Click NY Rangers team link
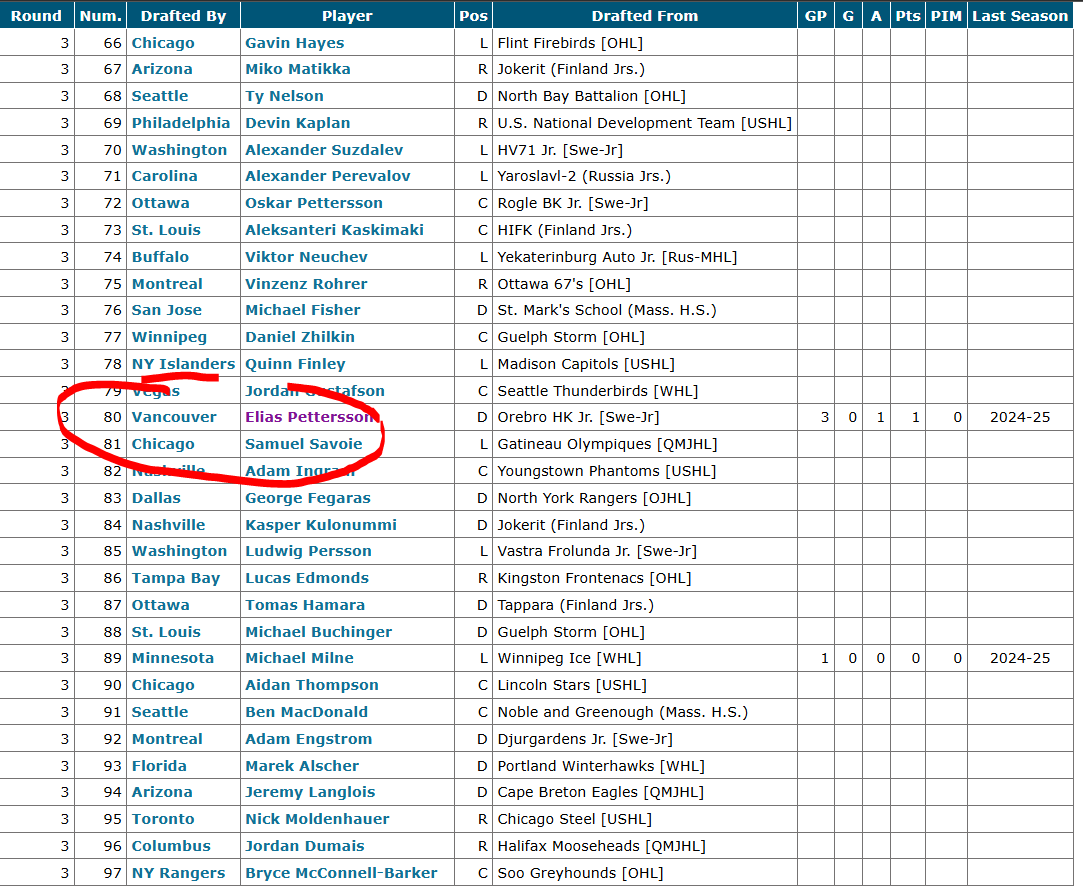Screen dimensions: 1083x891 (x=178, y=873)
